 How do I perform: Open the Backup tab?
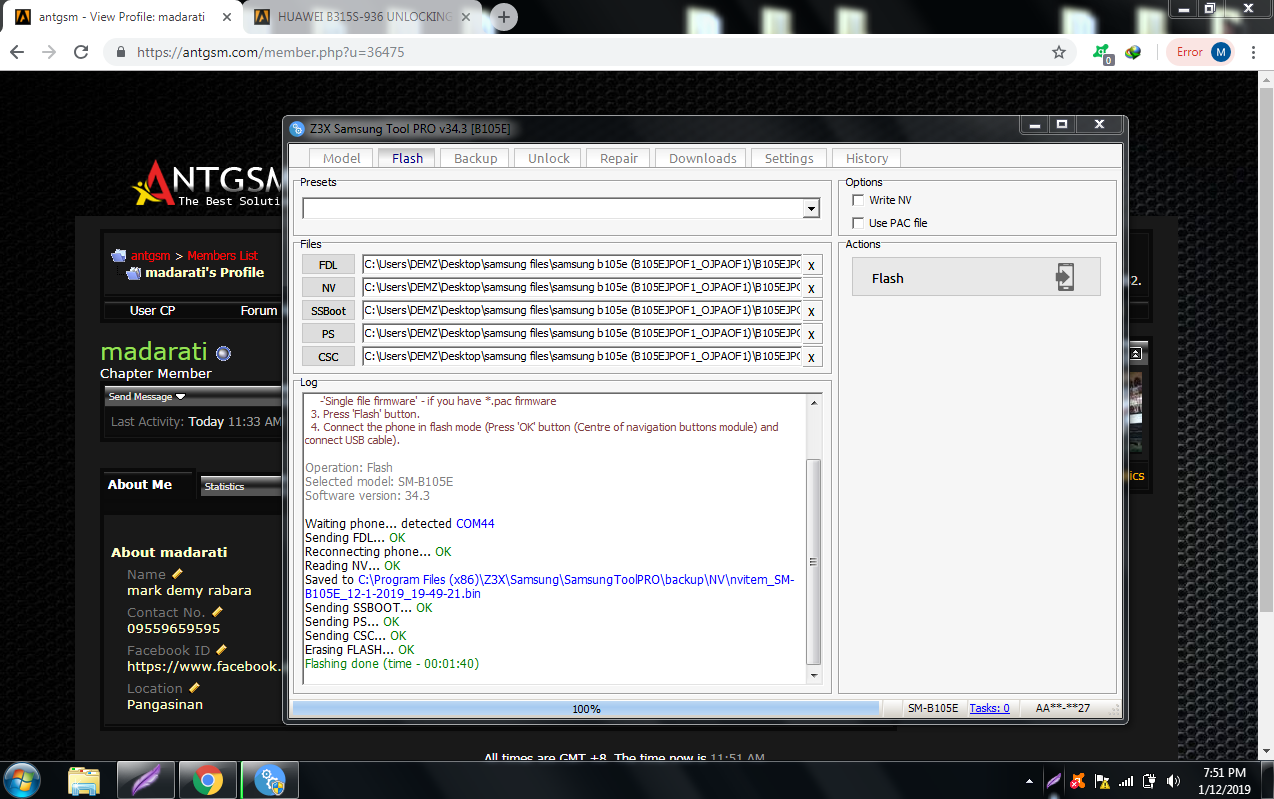point(476,158)
